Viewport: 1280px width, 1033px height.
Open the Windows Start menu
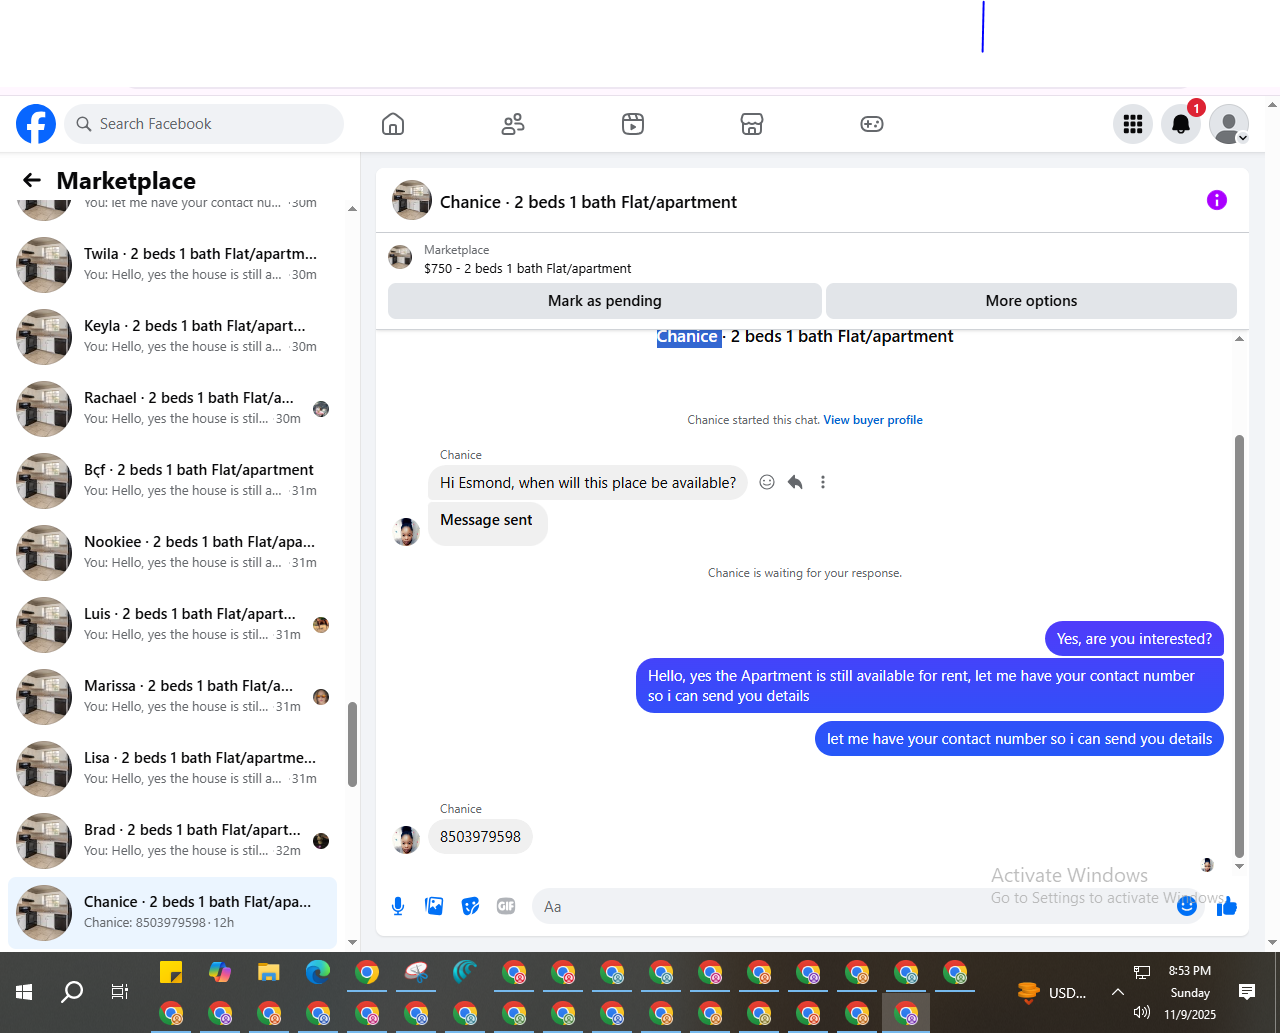[x=24, y=992]
